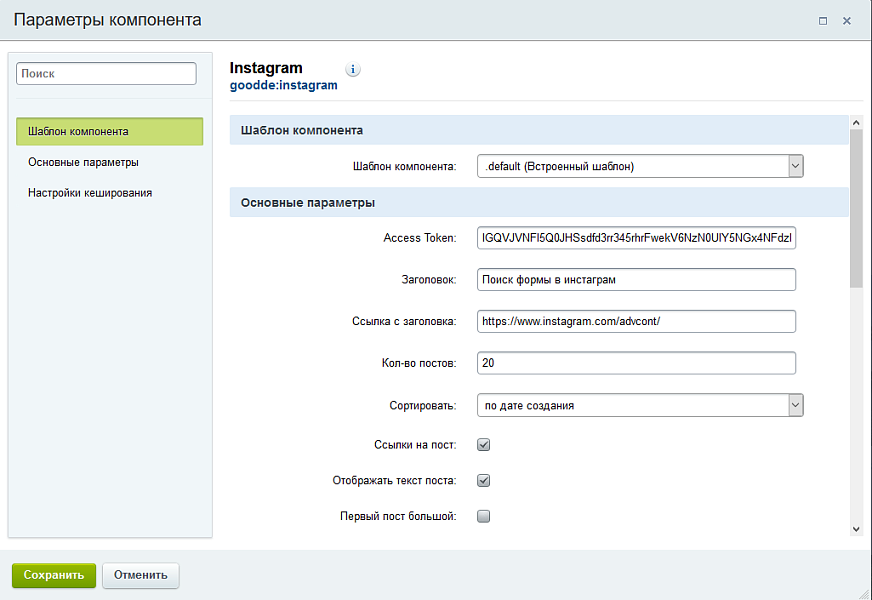Expand the 'Сортировать' dropdown
Viewport: 872px width, 600px height.
pyautogui.click(x=640, y=405)
